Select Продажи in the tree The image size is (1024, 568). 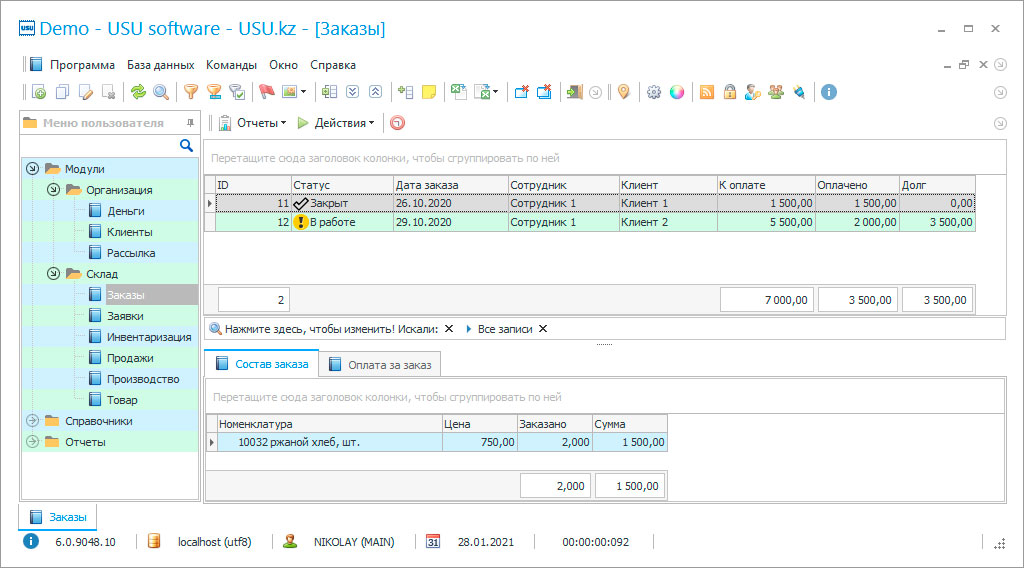(x=131, y=358)
